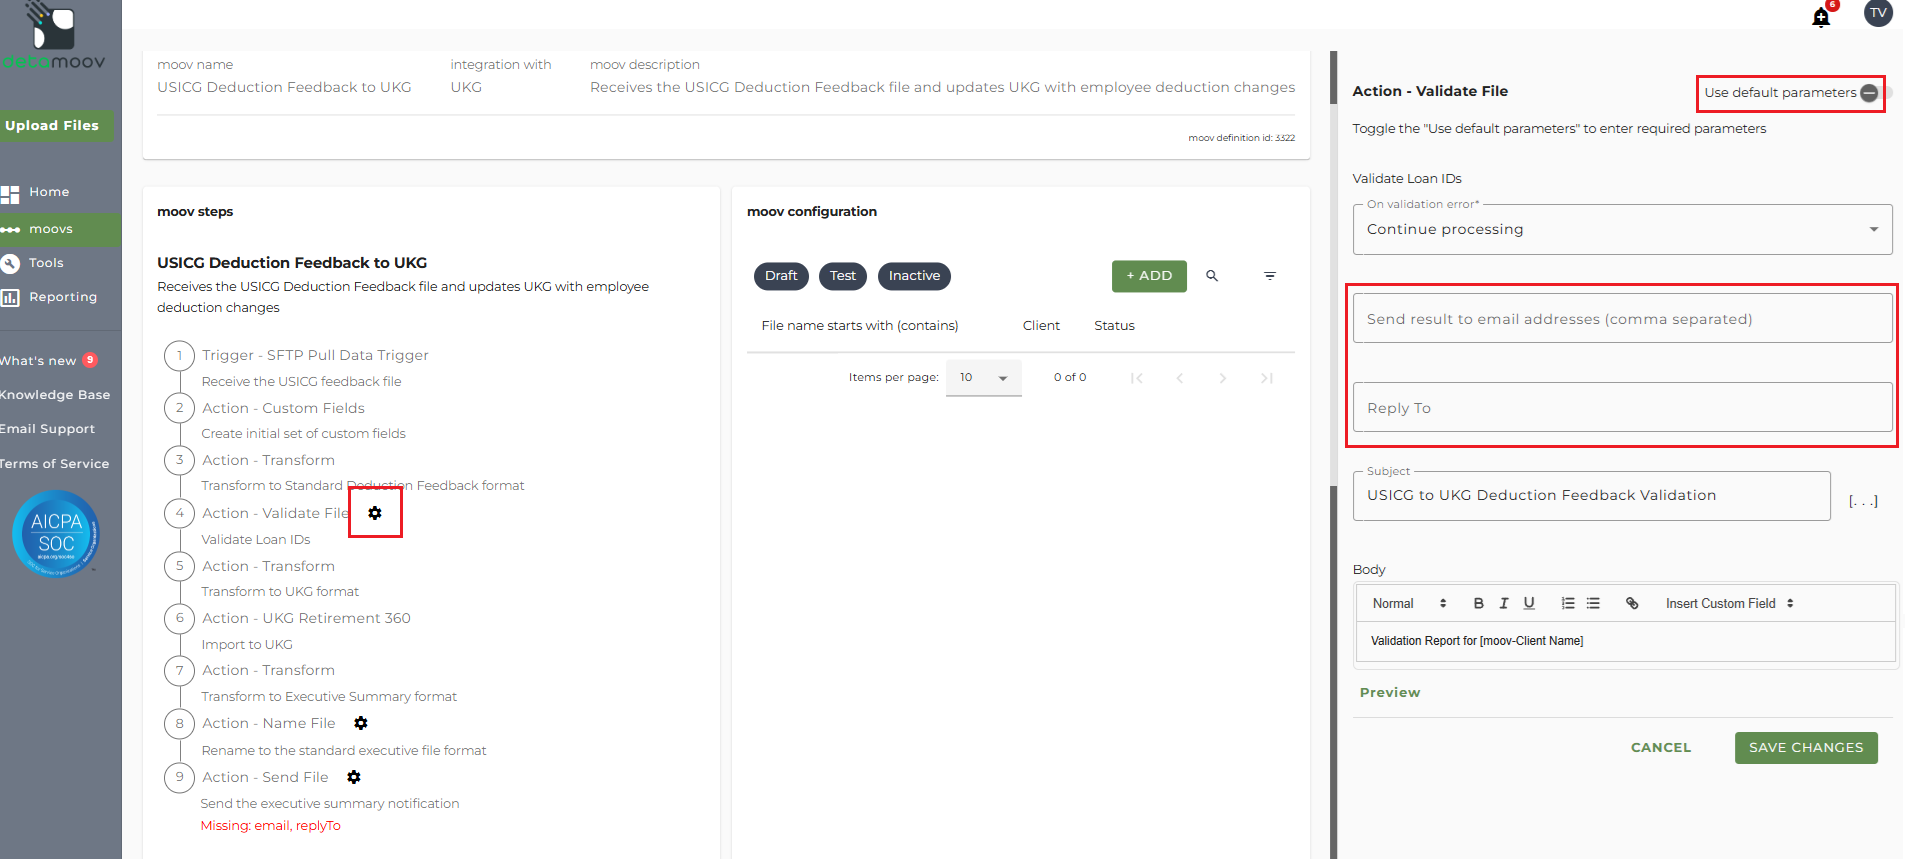The height and width of the screenshot is (859, 1906).
Task: Open Email Support link
Action: point(48,429)
